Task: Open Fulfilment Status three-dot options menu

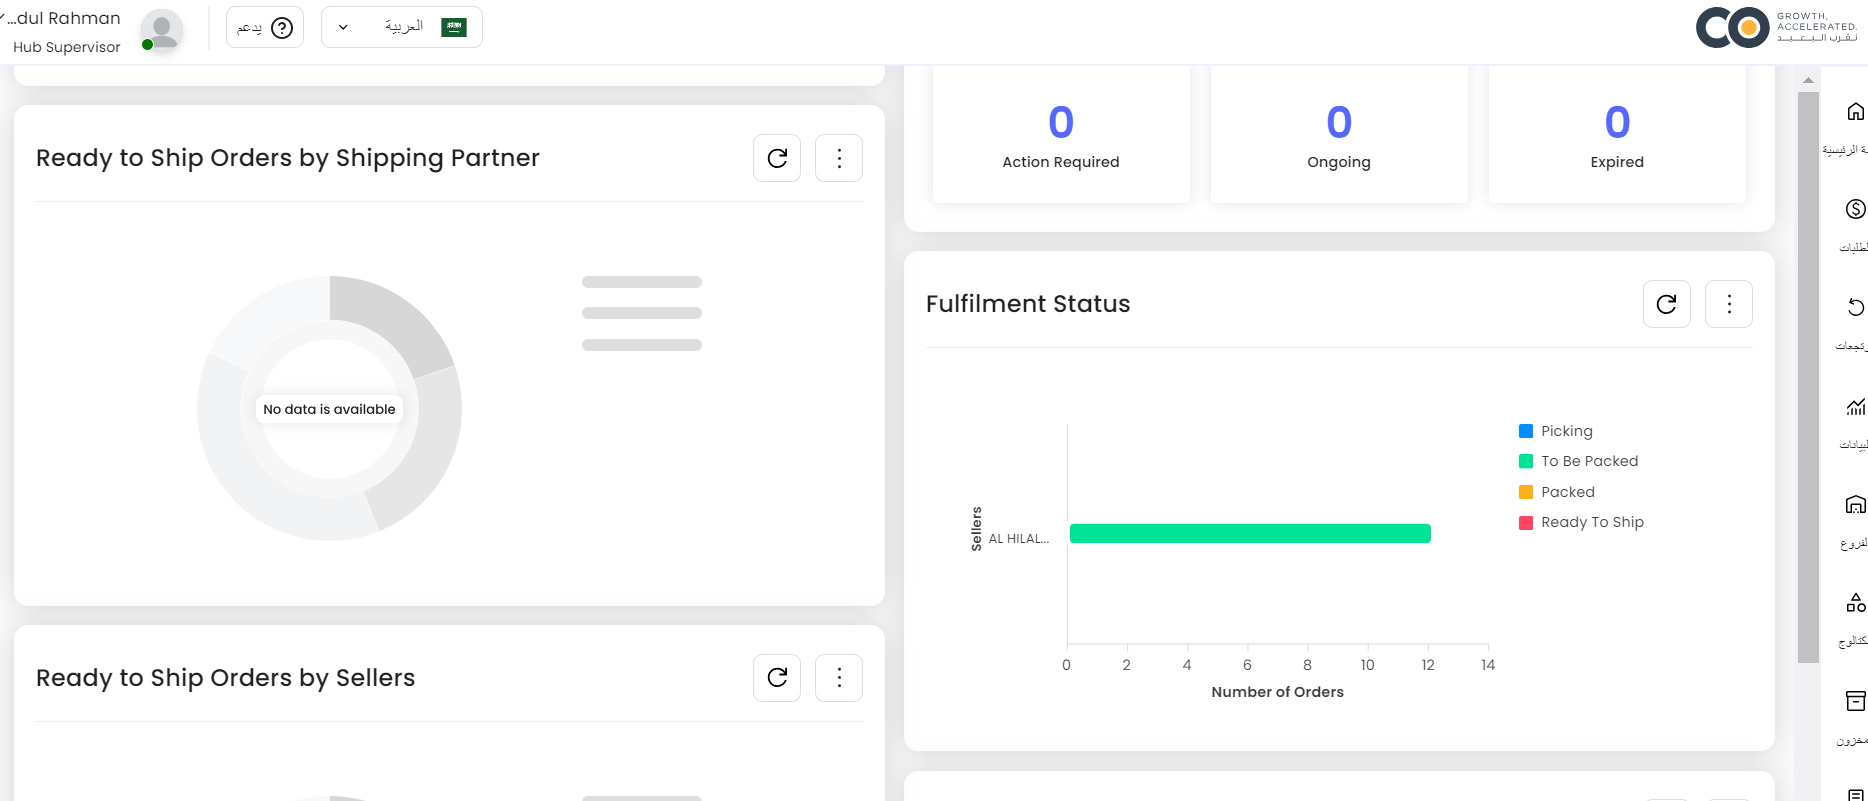Action: [1729, 304]
